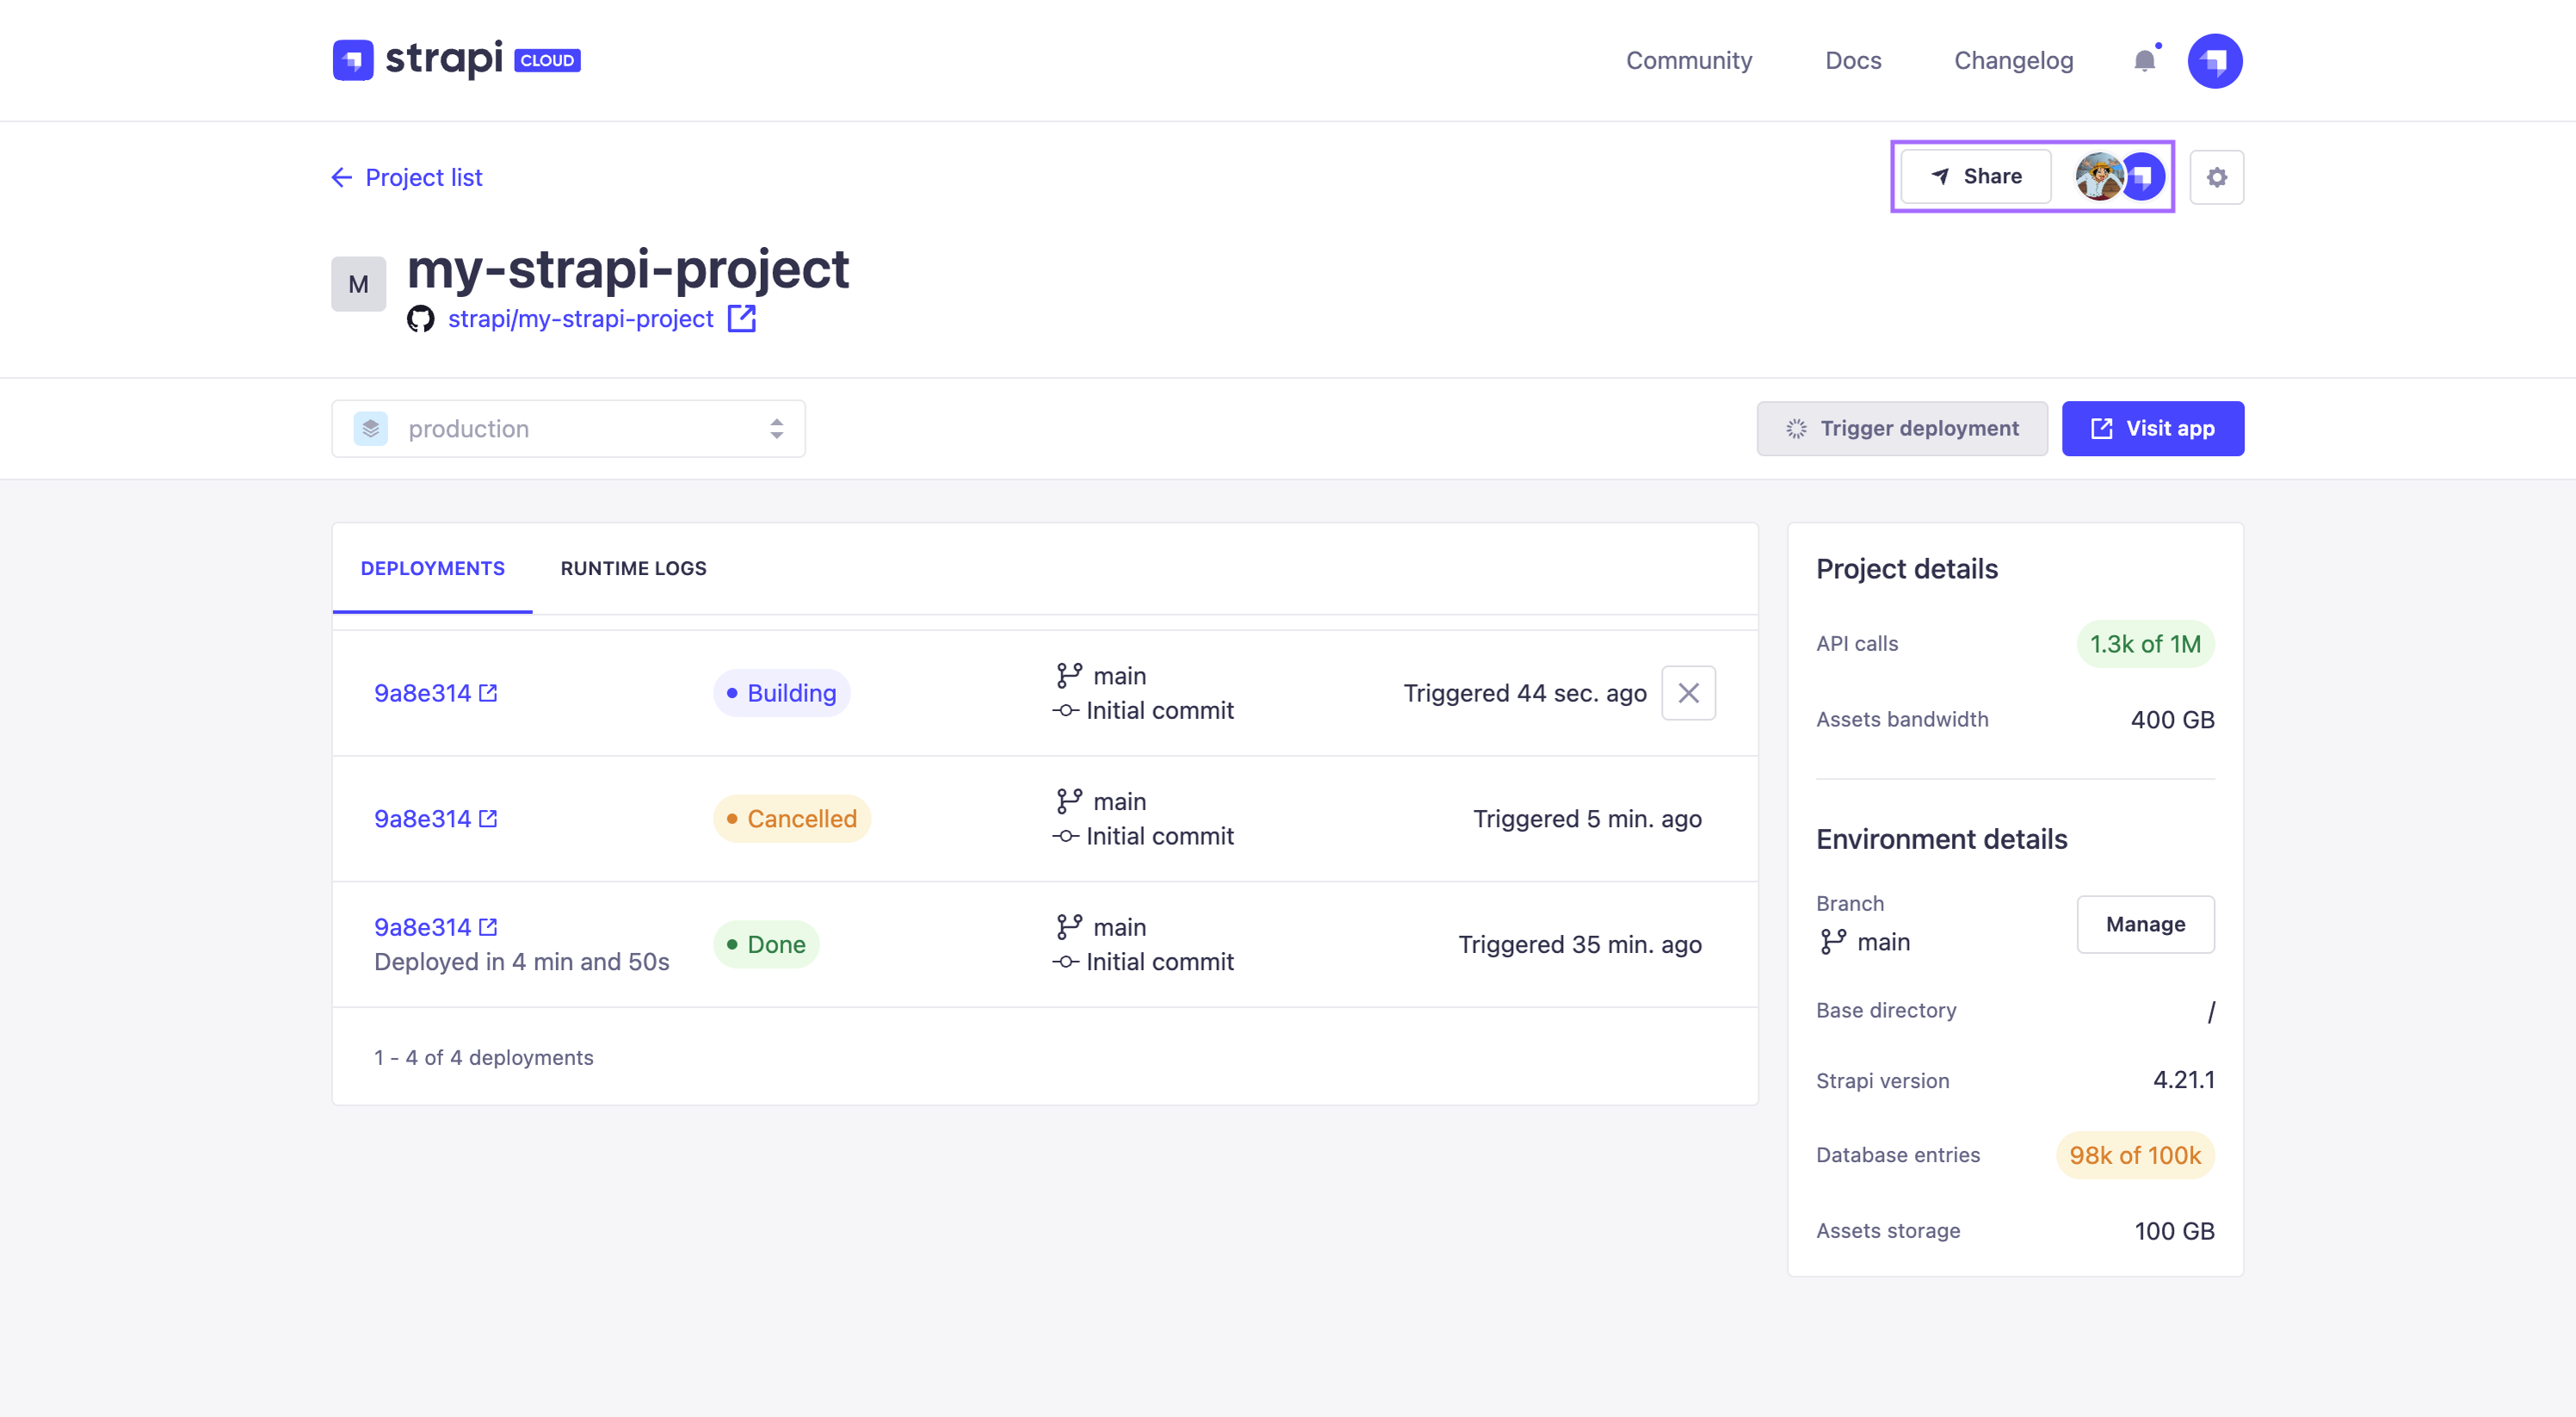Screen dimensions: 2576x1417
Task: Click the Trigger deployment button
Action: (x=1901, y=428)
